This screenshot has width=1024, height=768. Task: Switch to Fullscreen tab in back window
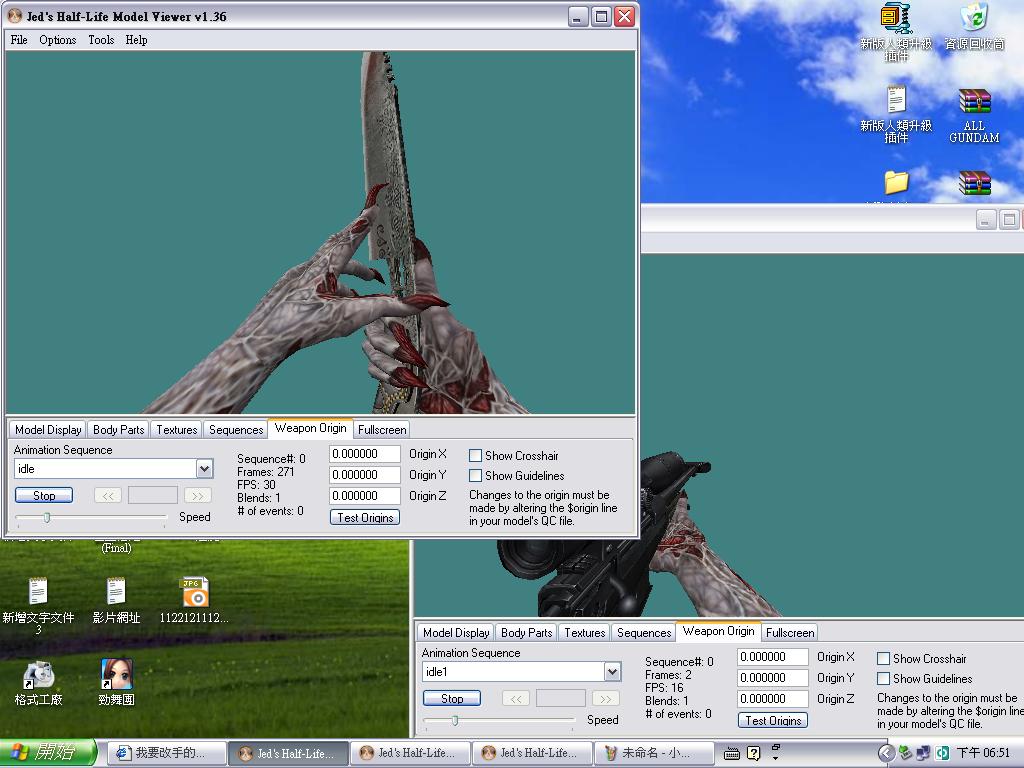pos(790,633)
